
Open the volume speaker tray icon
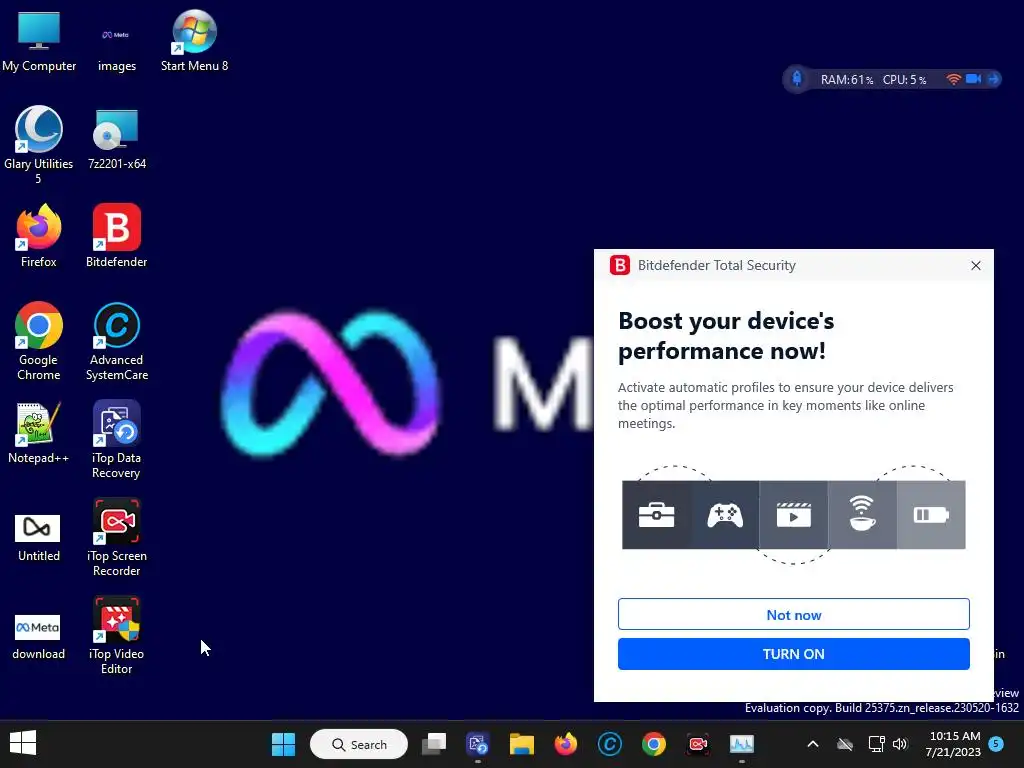point(900,744)
